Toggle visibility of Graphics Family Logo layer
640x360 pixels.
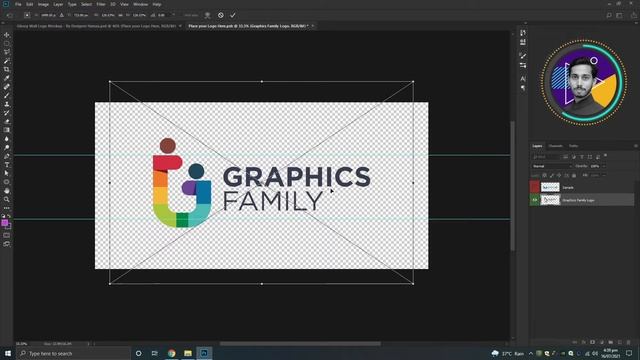(535, 200)
